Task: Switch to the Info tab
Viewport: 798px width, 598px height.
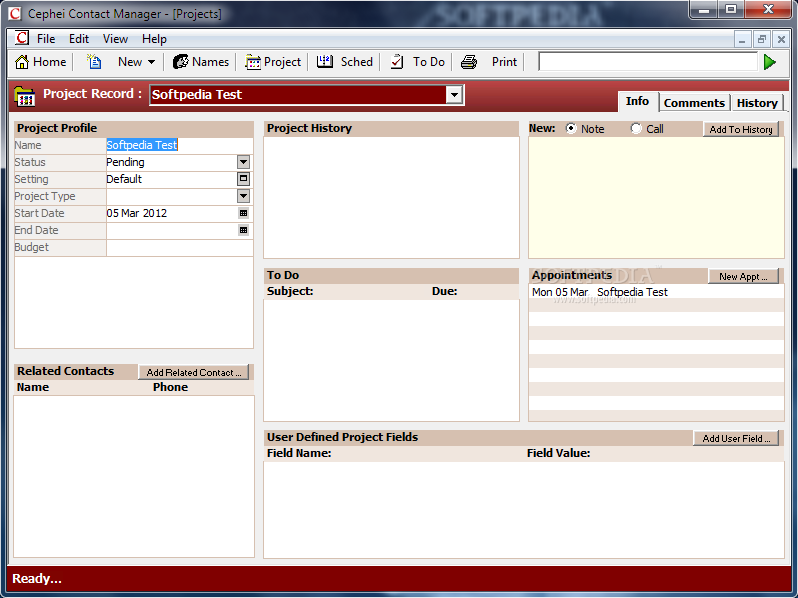Action: coord(637,101)
